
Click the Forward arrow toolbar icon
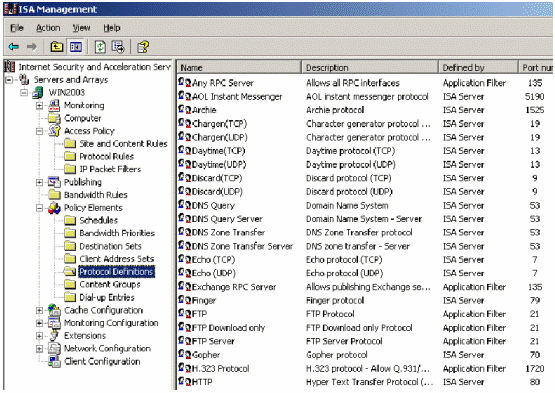(x=32, y=46)
